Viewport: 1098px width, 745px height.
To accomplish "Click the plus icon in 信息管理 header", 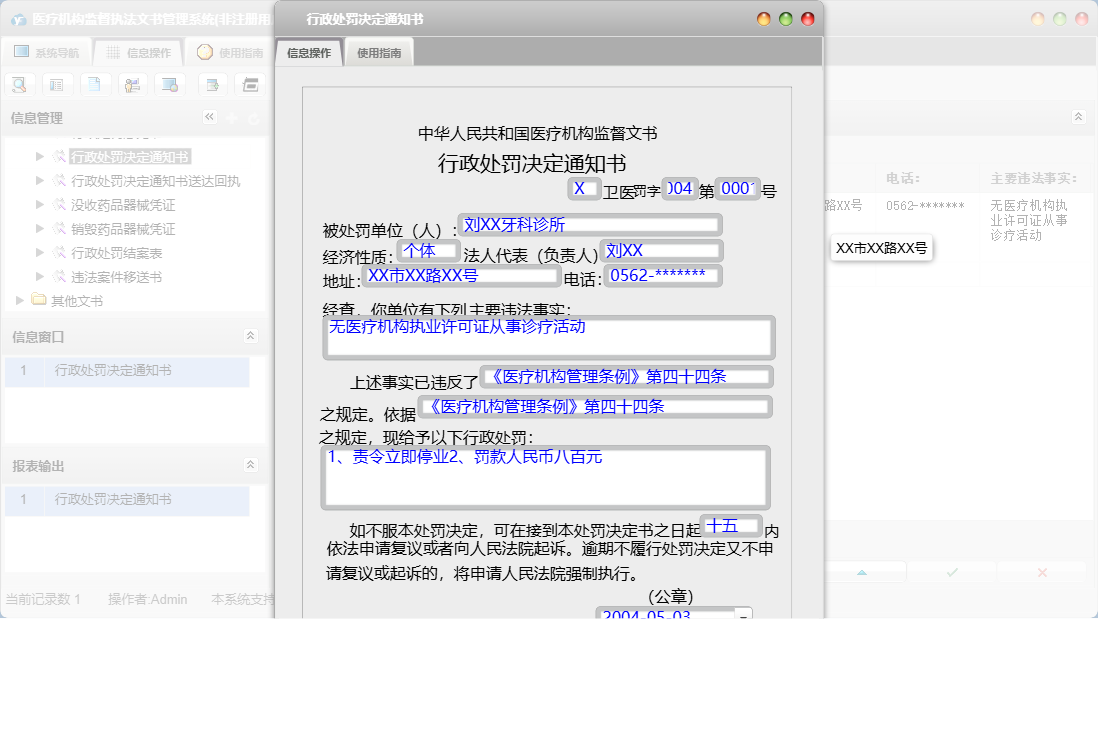I will pyautogui.click(x=232, y=118).
